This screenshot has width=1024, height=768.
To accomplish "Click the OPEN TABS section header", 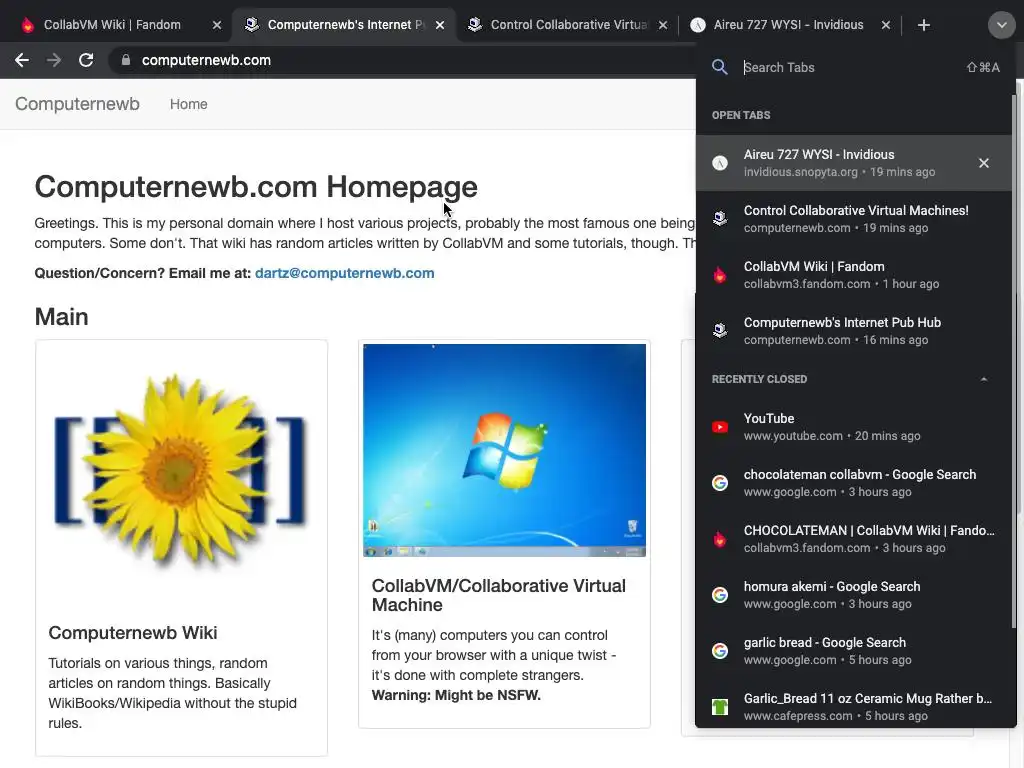I will (741, 115).
